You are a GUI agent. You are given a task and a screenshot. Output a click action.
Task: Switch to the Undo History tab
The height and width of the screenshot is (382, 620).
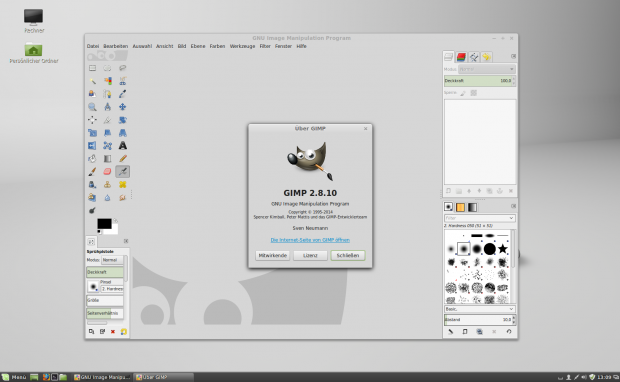[486, 57]
